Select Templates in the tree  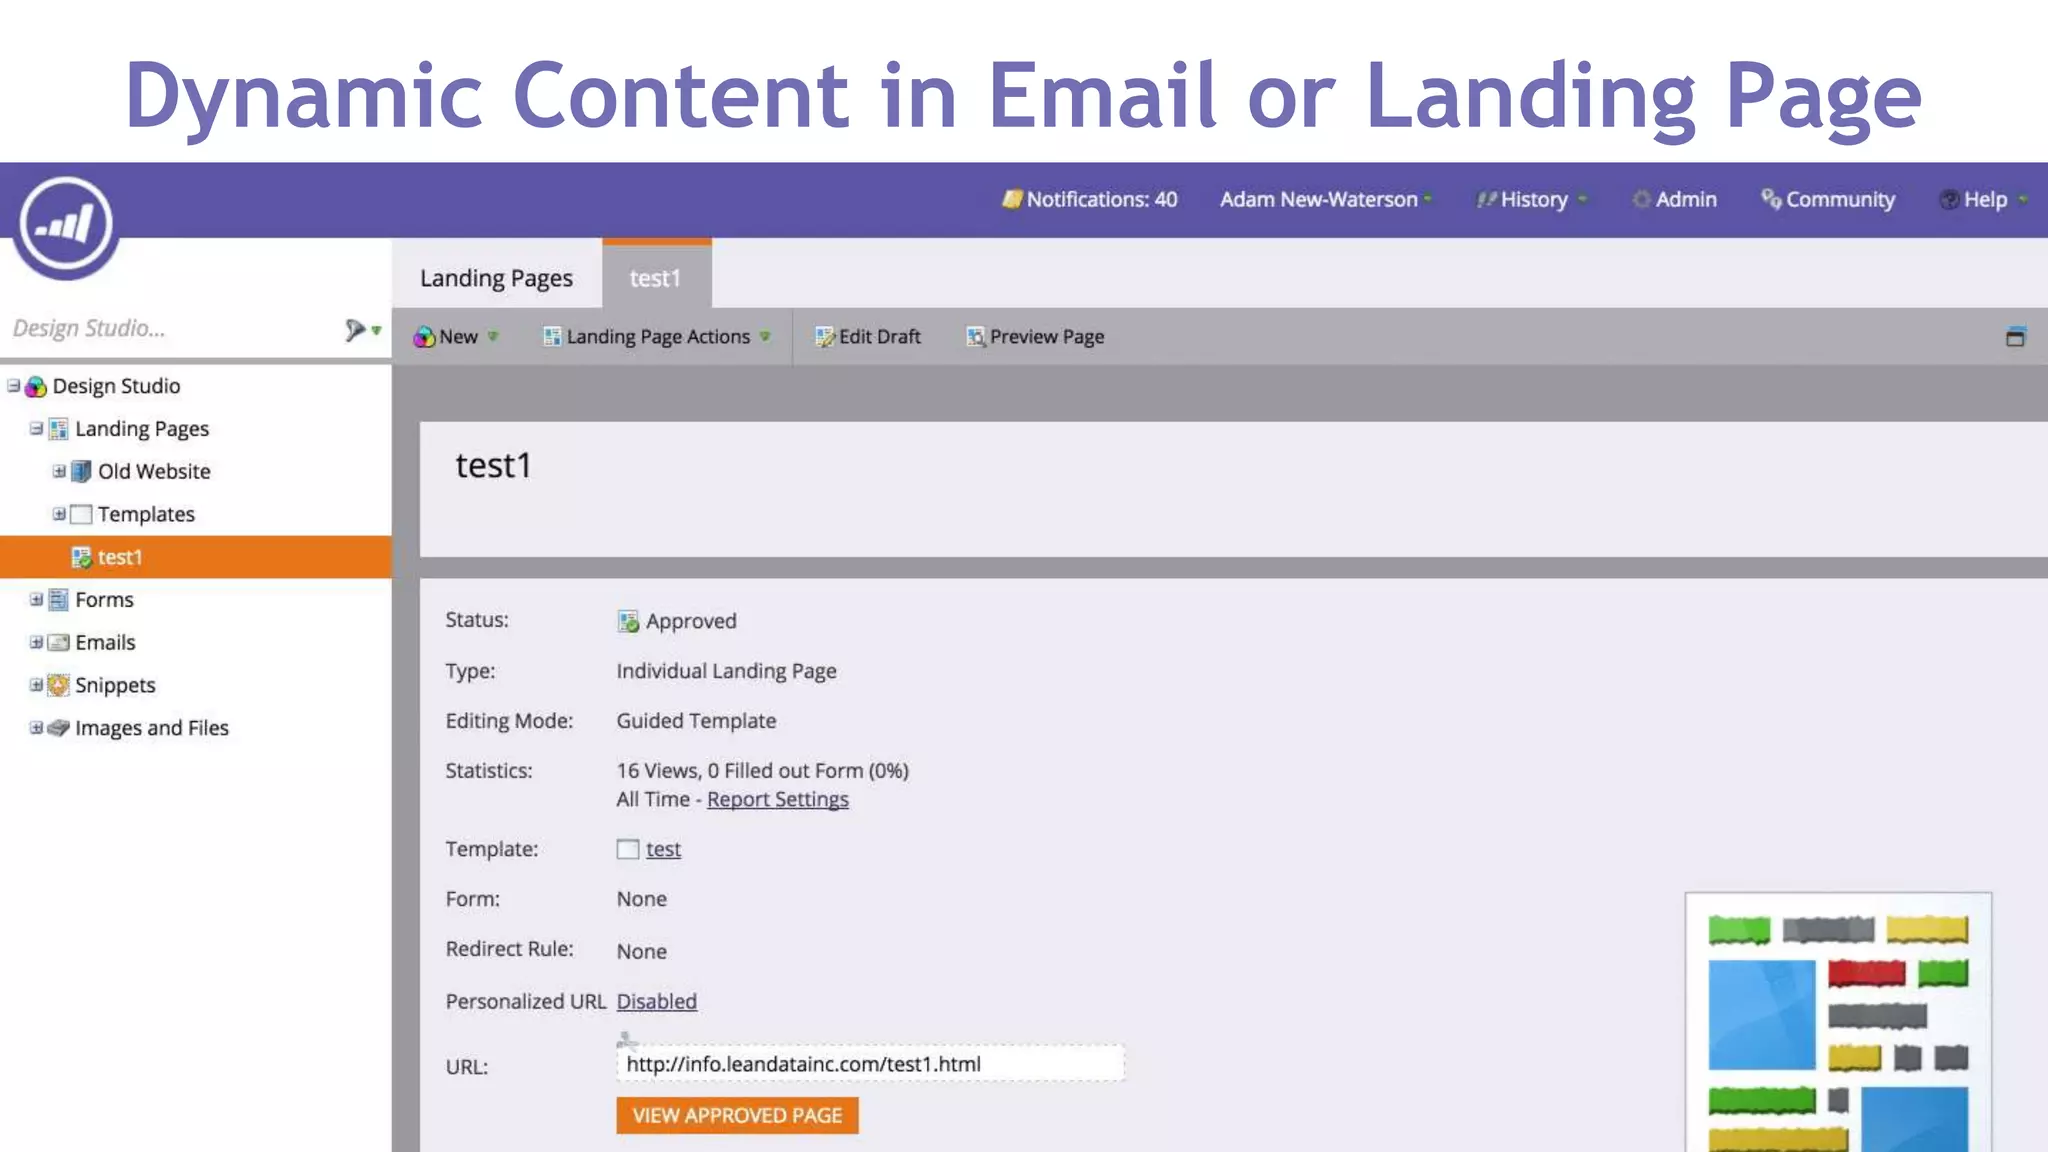coord(146,514)
